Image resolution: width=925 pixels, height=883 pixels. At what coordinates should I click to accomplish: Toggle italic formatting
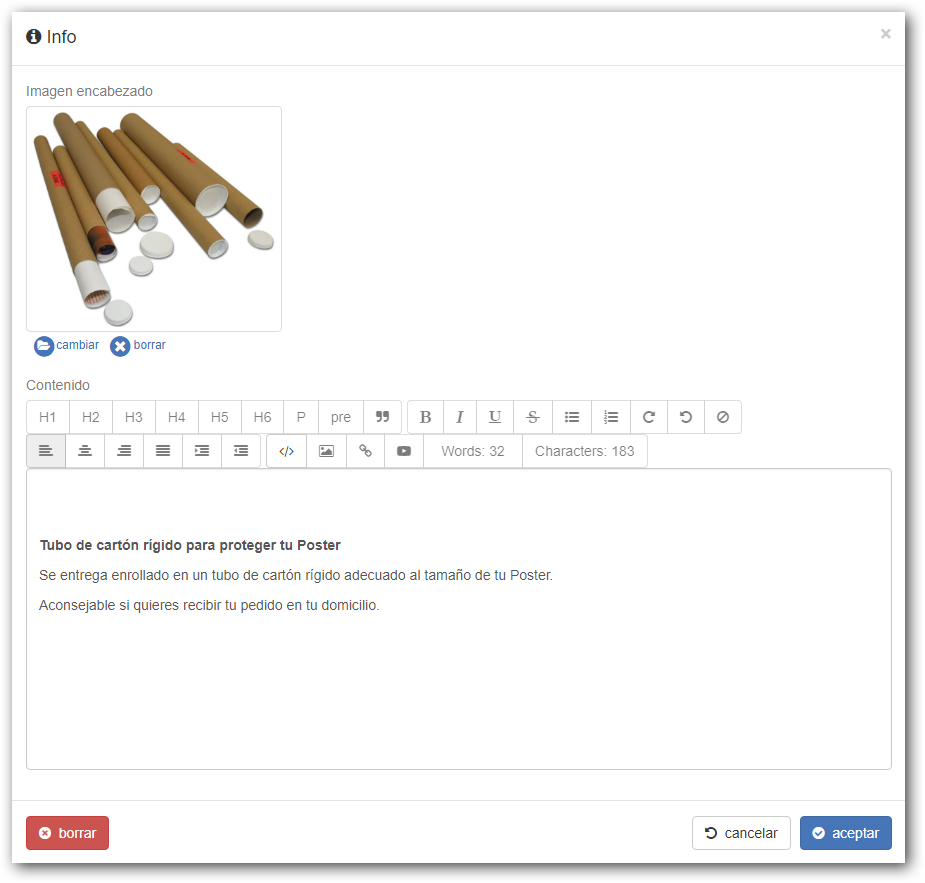460,417
